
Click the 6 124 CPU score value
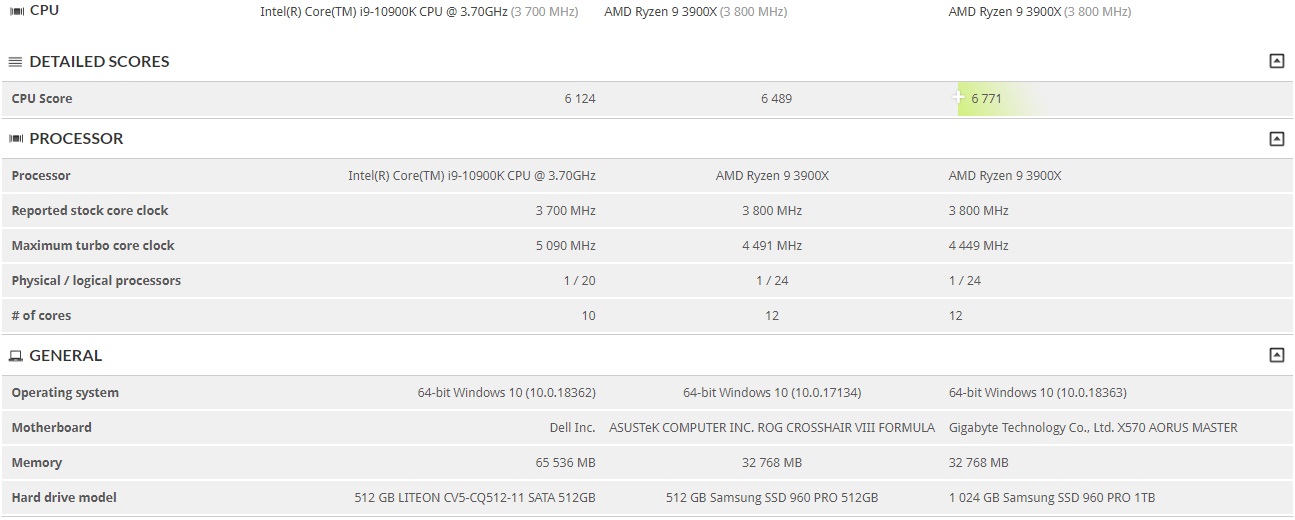click(x=579, y=99)
